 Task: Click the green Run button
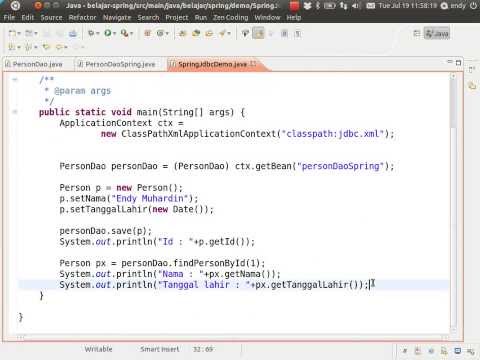(108, 33)
